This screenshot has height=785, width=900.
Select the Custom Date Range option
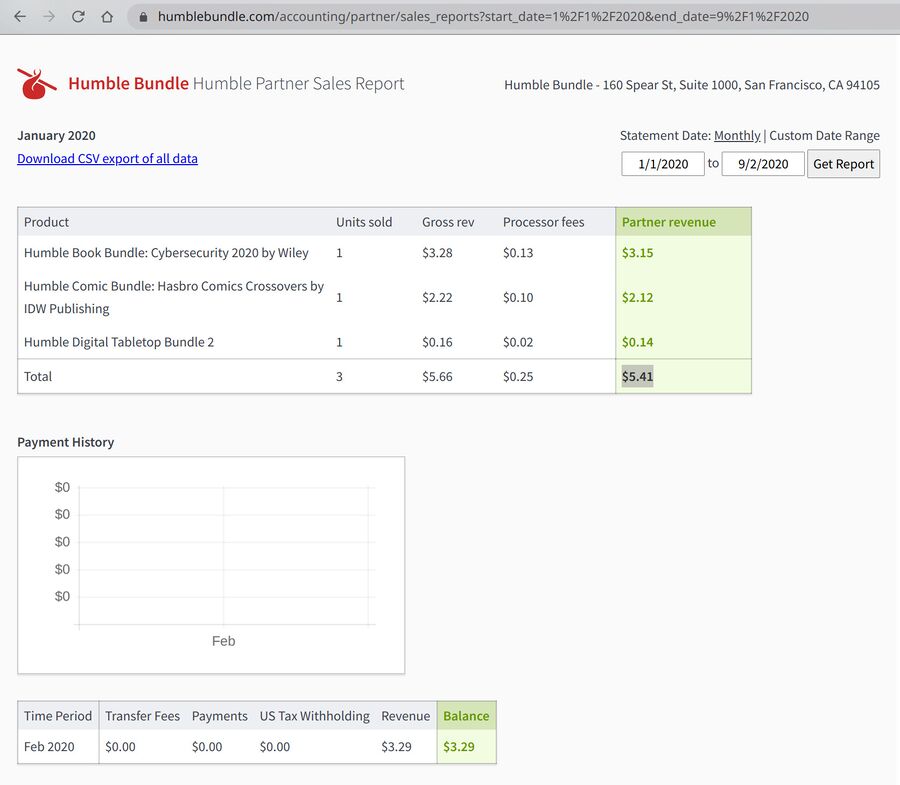click(824, 135)
